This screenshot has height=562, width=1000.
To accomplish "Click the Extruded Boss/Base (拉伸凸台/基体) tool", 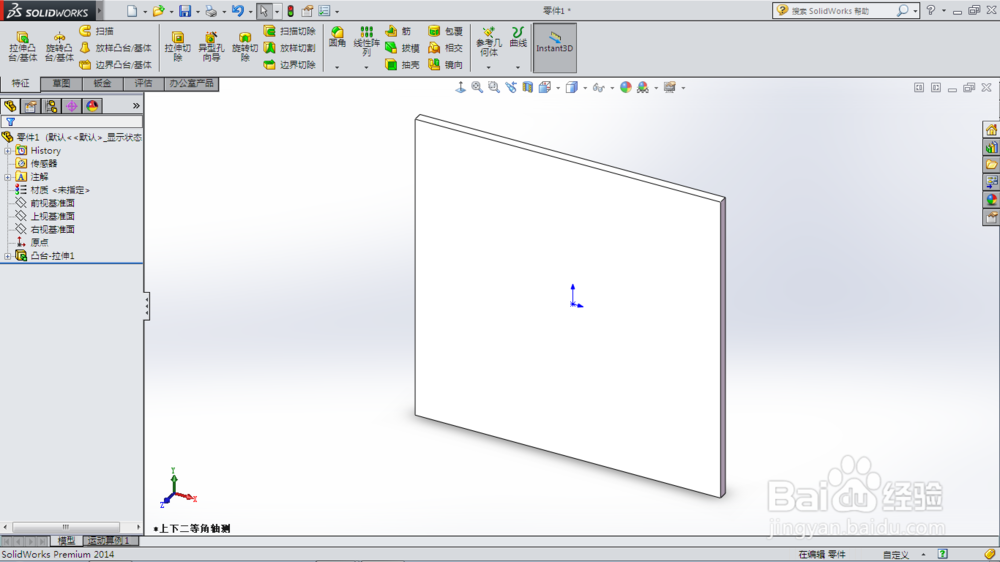I will (x=22, y=47).
